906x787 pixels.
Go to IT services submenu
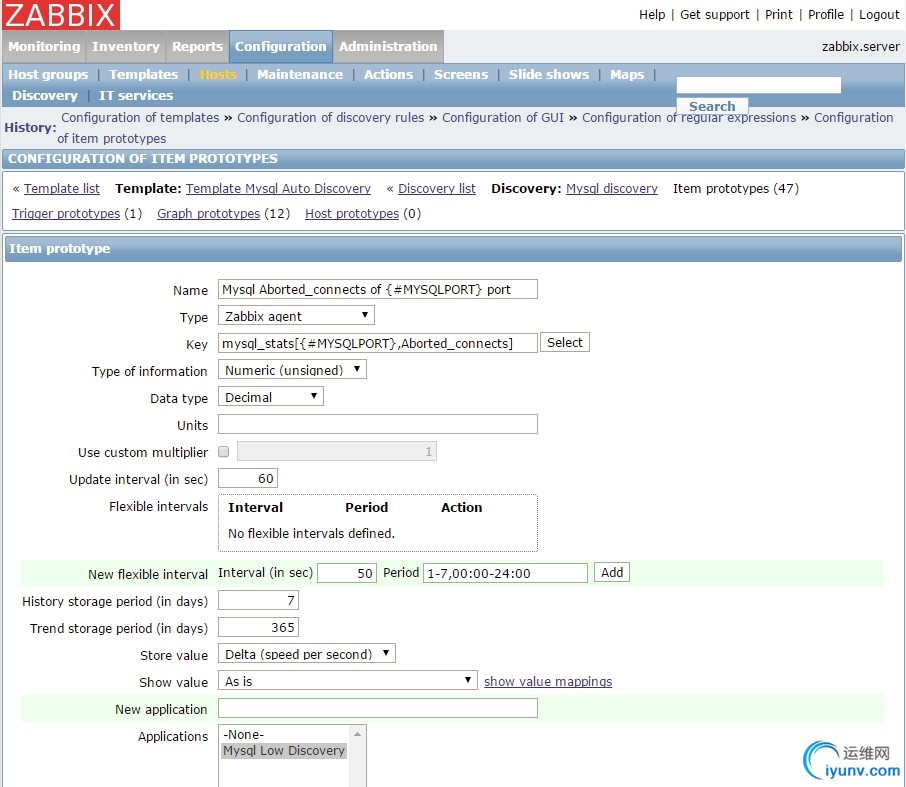[136, 95]
